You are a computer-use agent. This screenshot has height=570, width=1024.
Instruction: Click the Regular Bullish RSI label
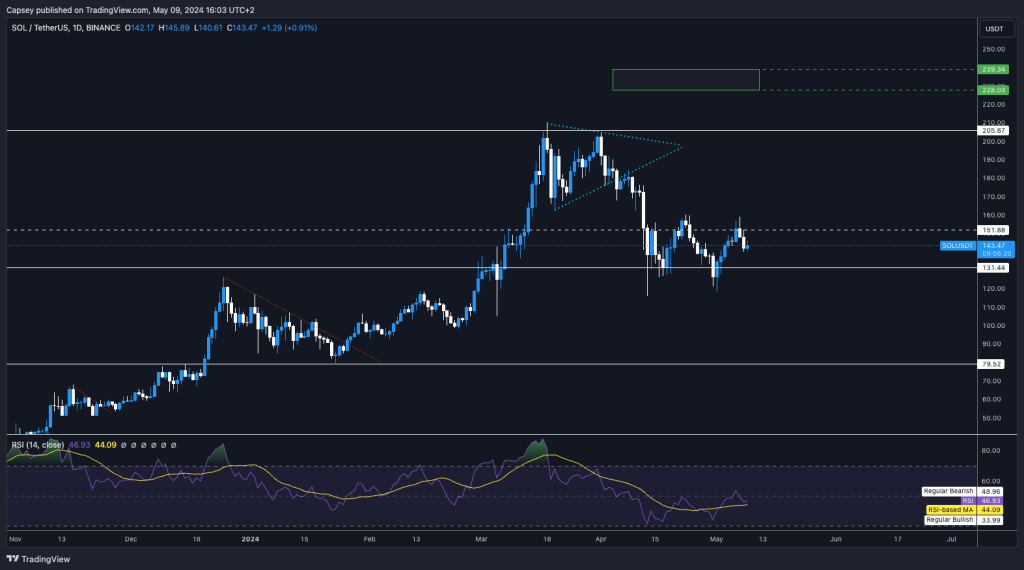point(949,520)
